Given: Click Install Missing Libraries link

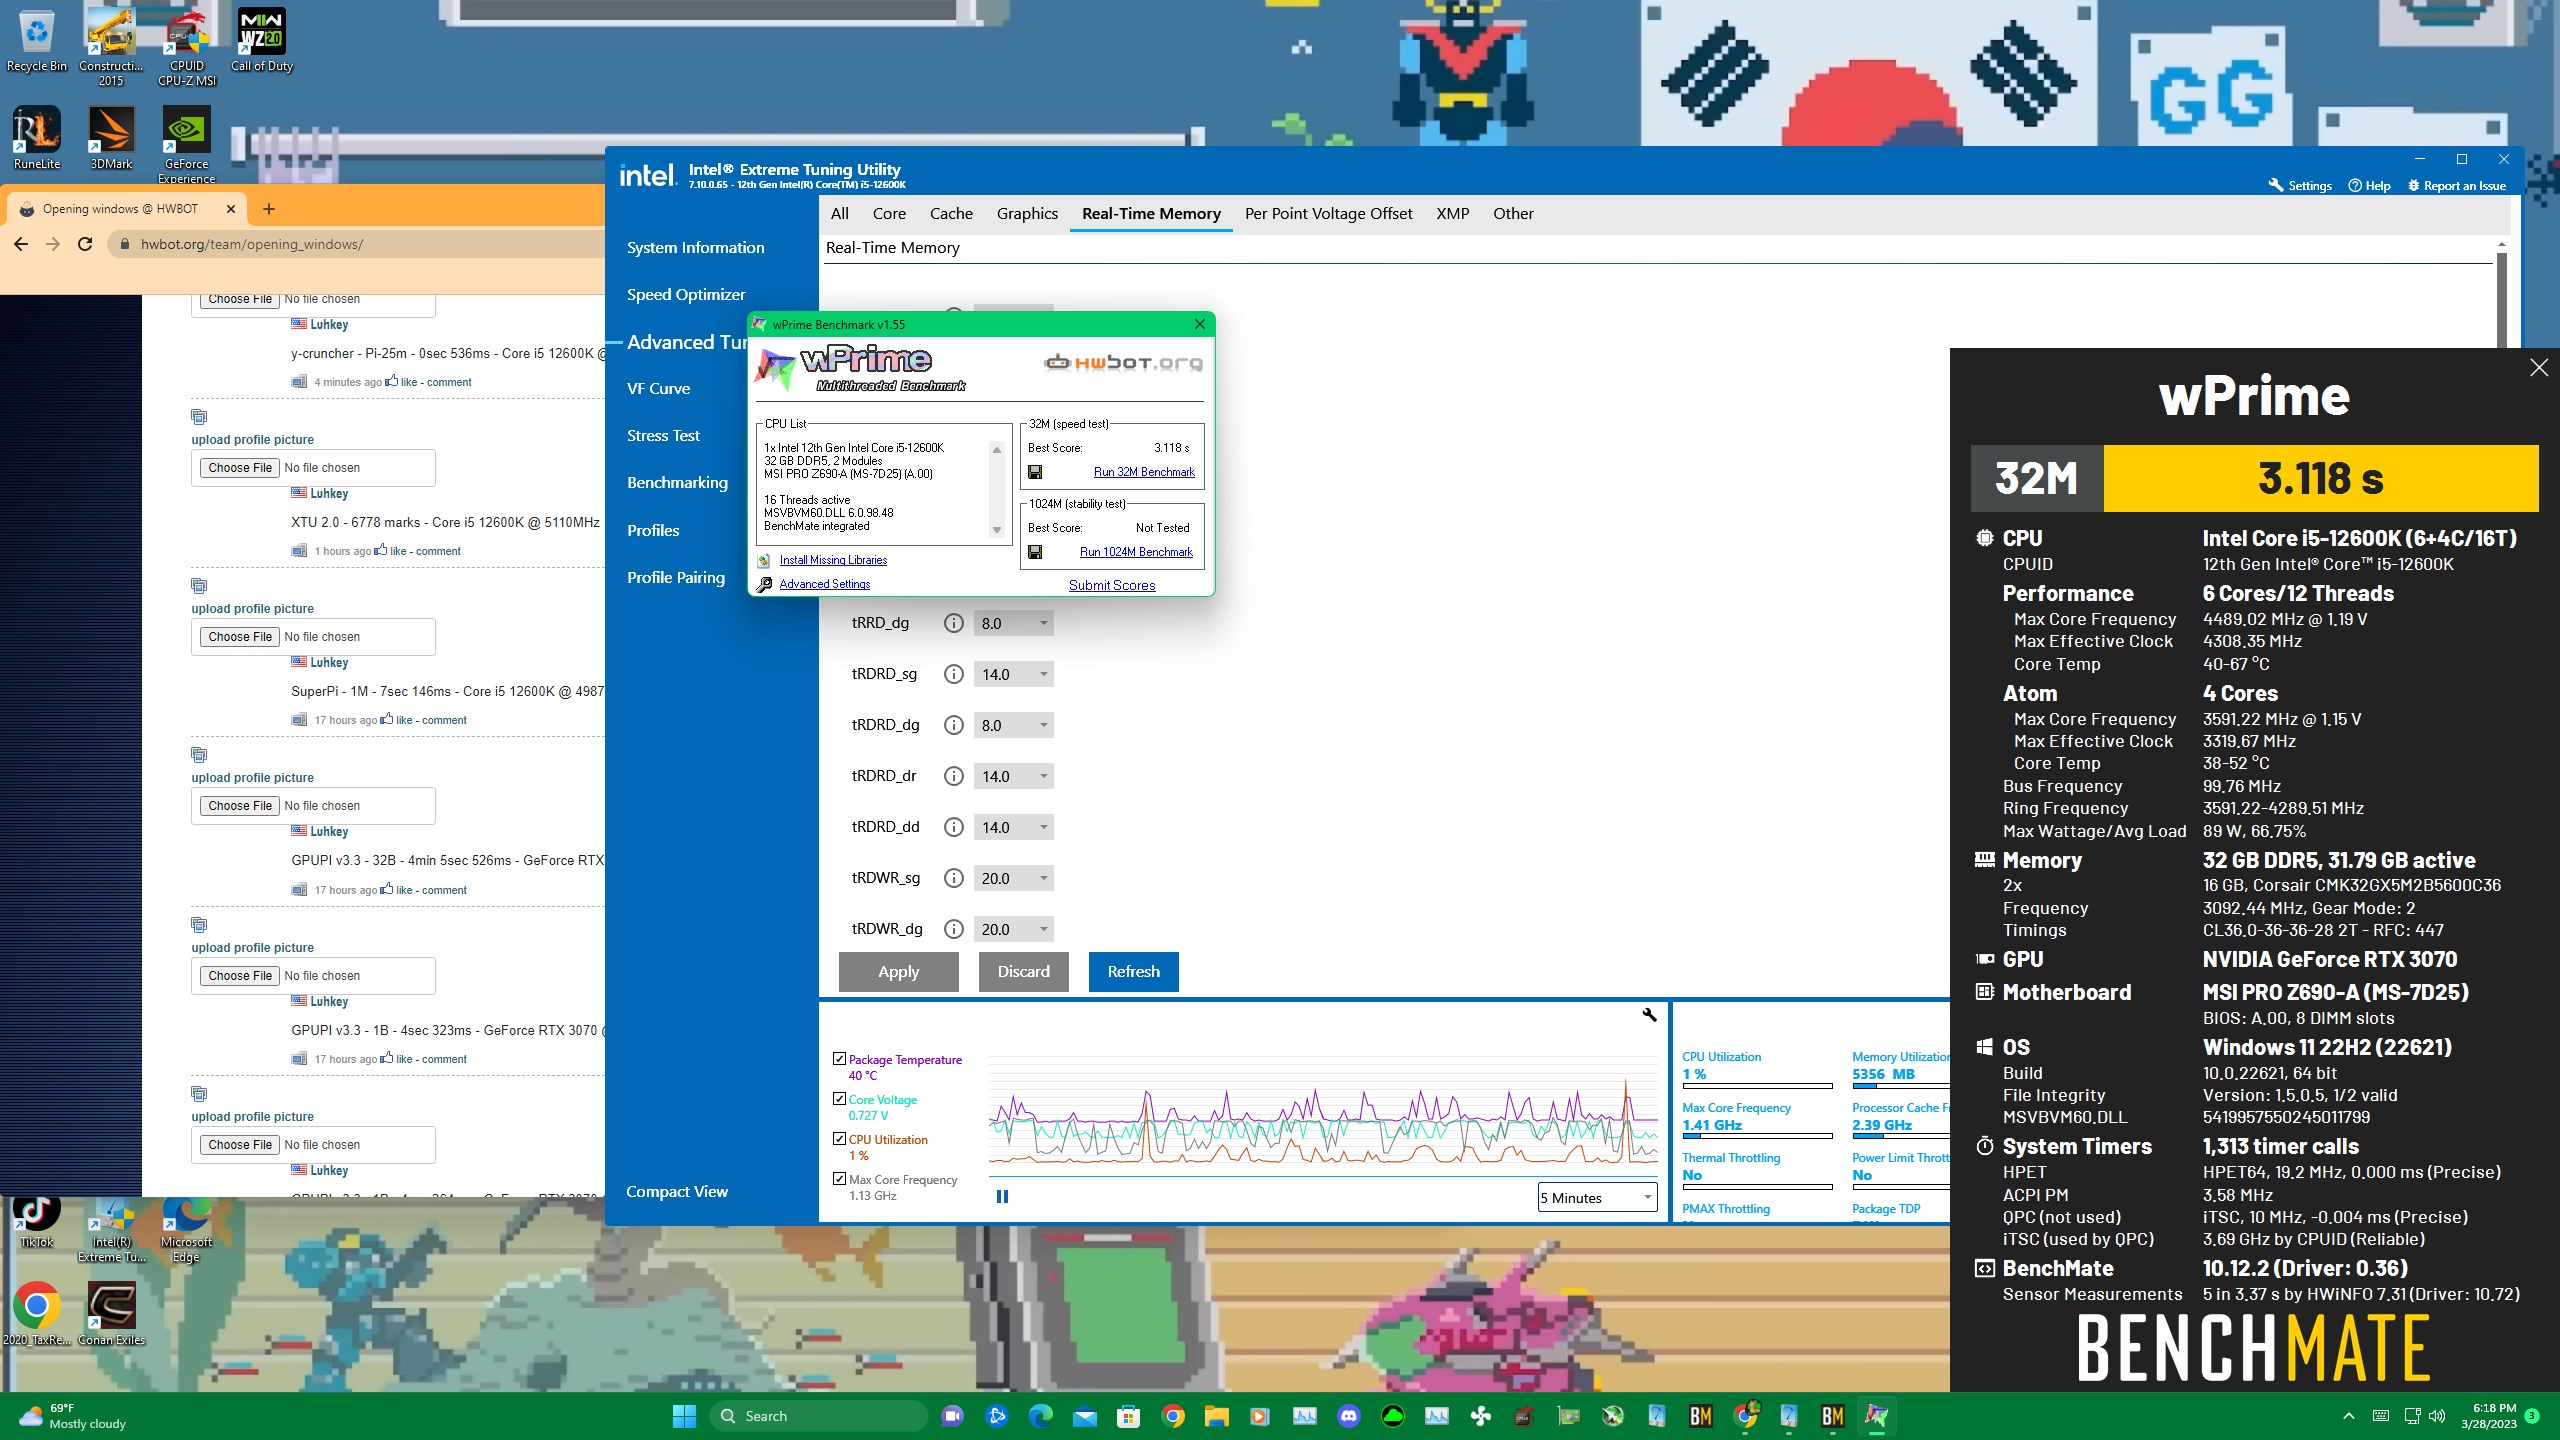Looking at the screenshot, I should click(833, 560).
